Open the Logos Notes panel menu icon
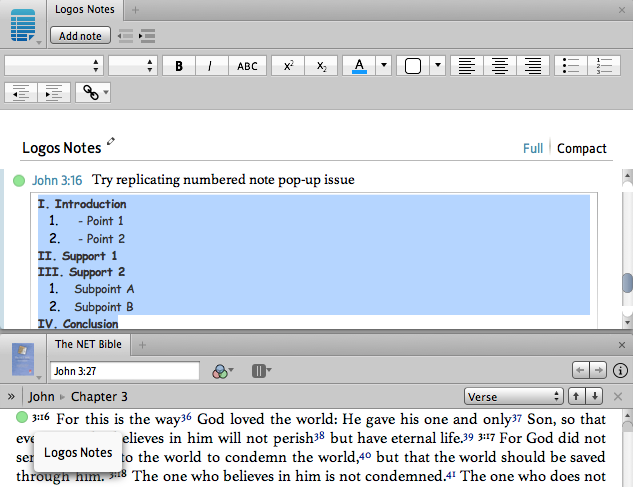 (23, 25)
